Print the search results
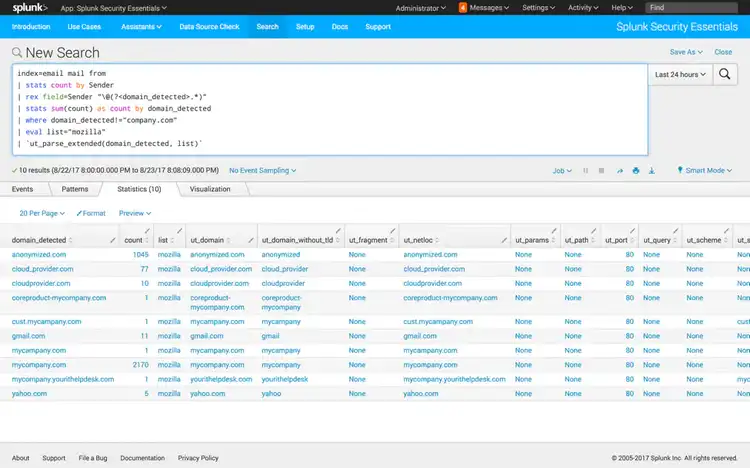This screenshot has height=468, width=750. [x=635, y=171]
